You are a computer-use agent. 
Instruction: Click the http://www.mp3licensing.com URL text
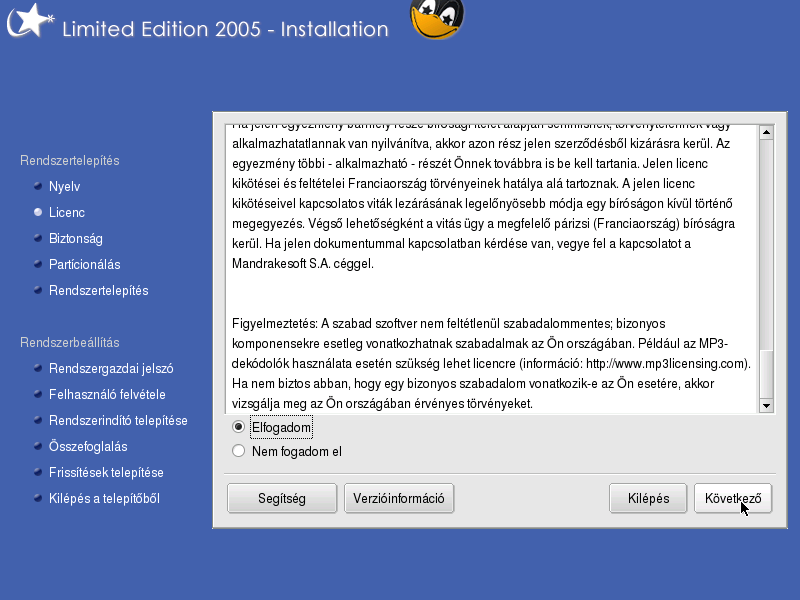pyautogui.click(x=666, y=364)
